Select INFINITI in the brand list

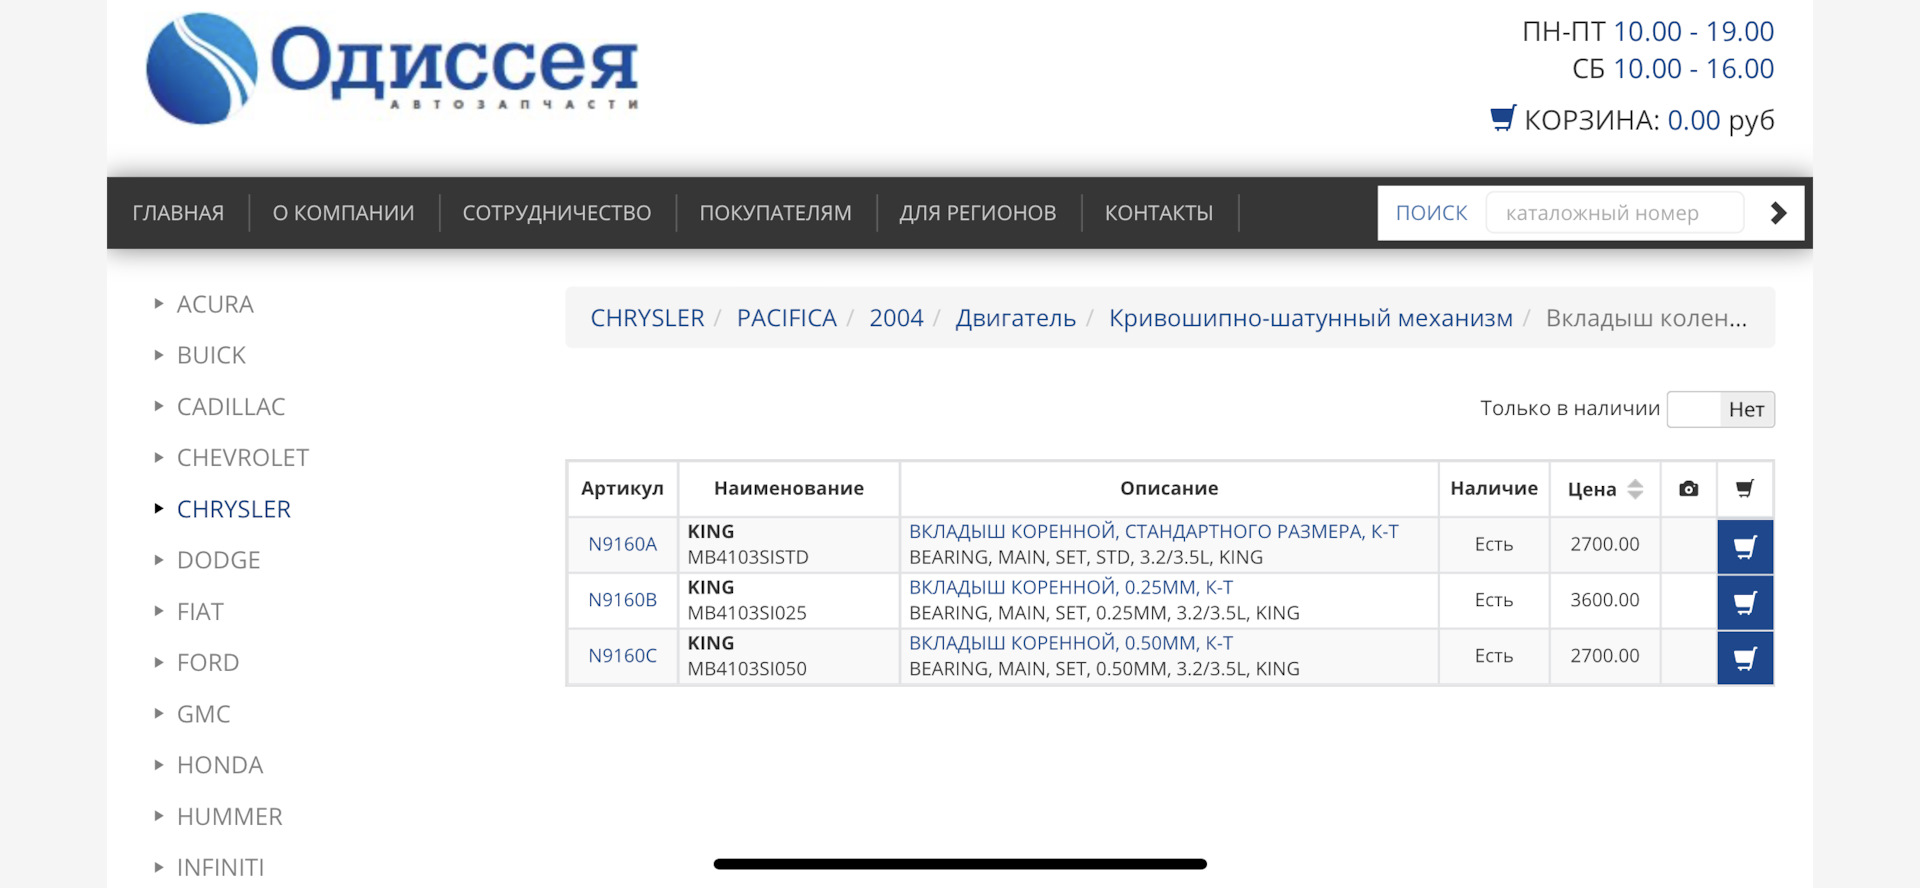220,867
